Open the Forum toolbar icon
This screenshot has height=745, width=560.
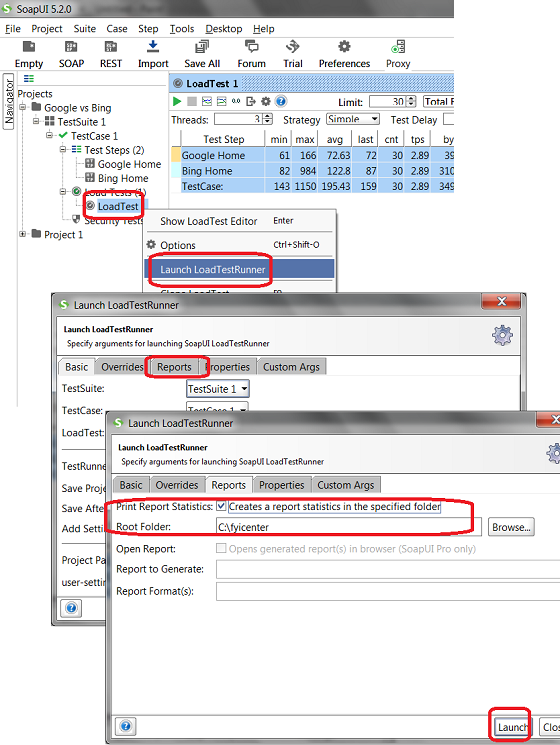pyautogui.click(x=251, y=47)
